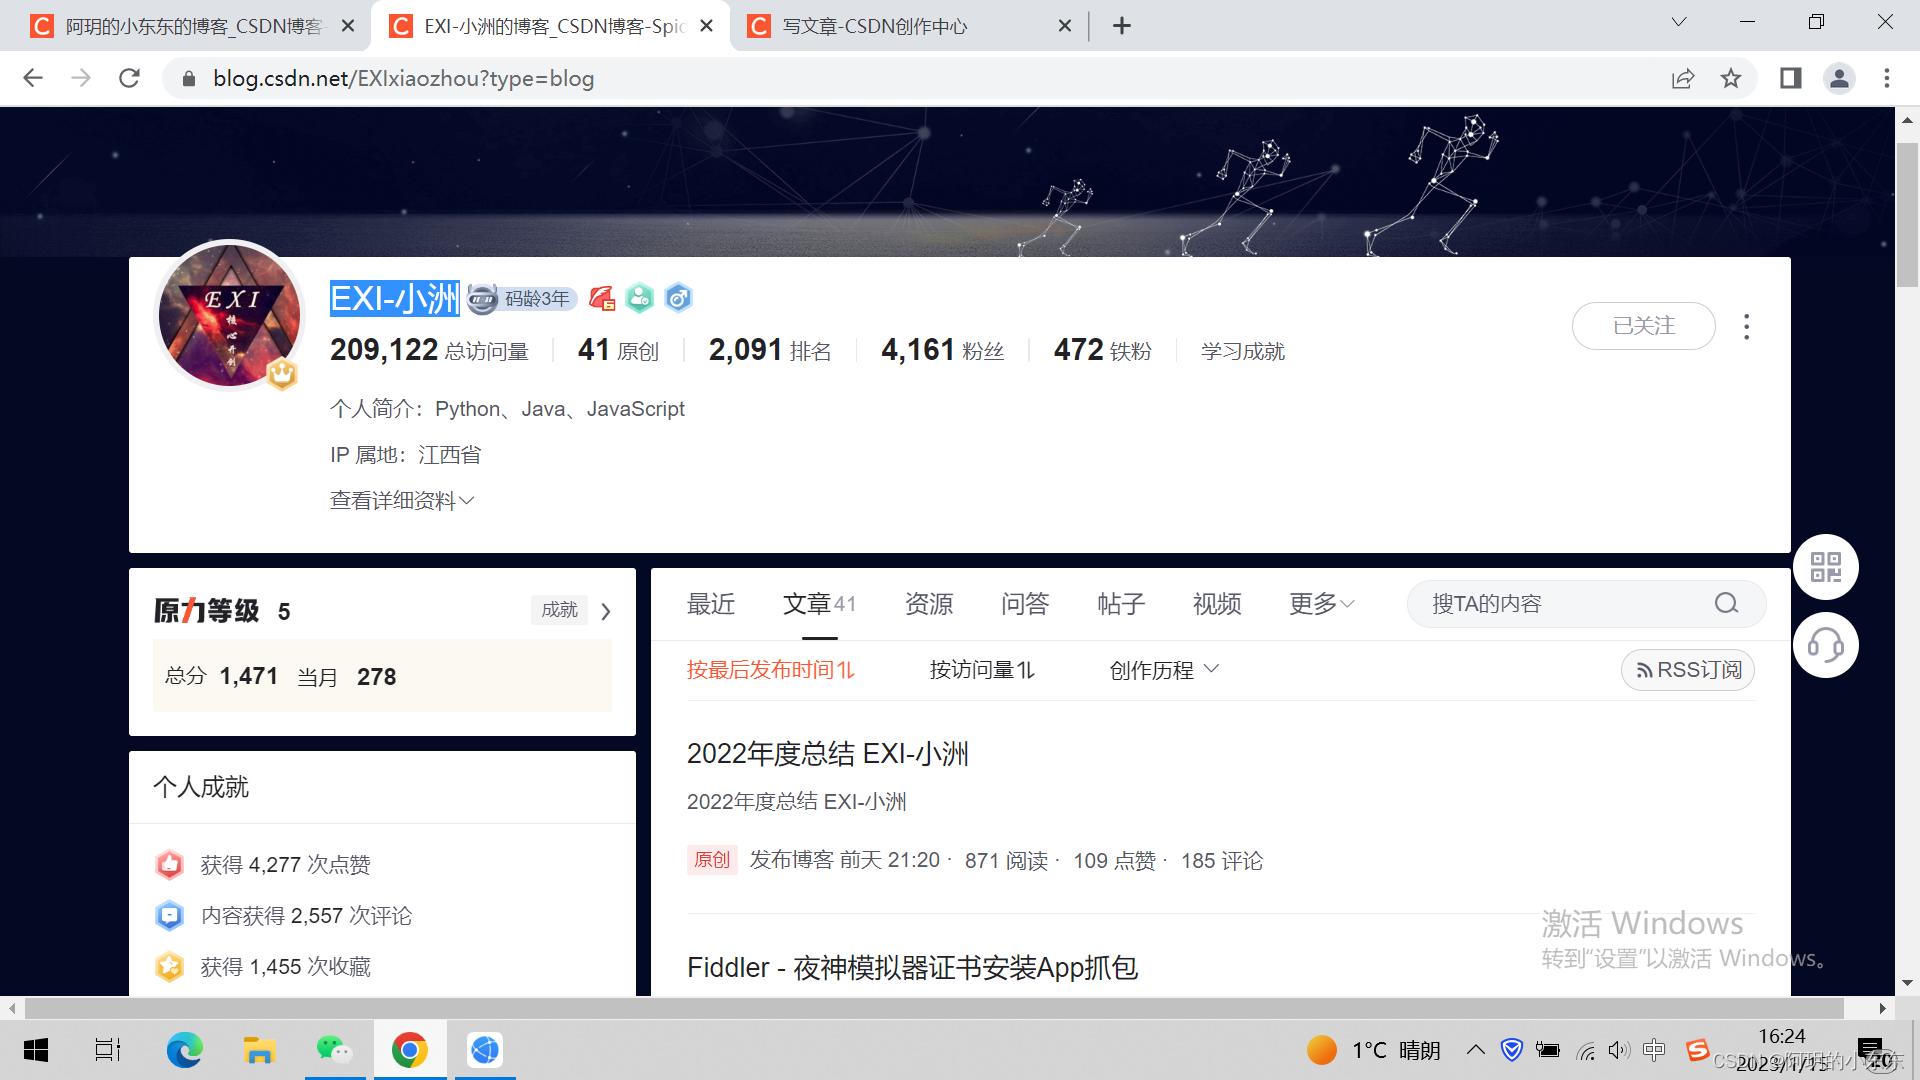Screen dimensions: 1920x1080
Task: Switch sorting to 按访问量
Action: pyautogui.click(x=981, y=670)
